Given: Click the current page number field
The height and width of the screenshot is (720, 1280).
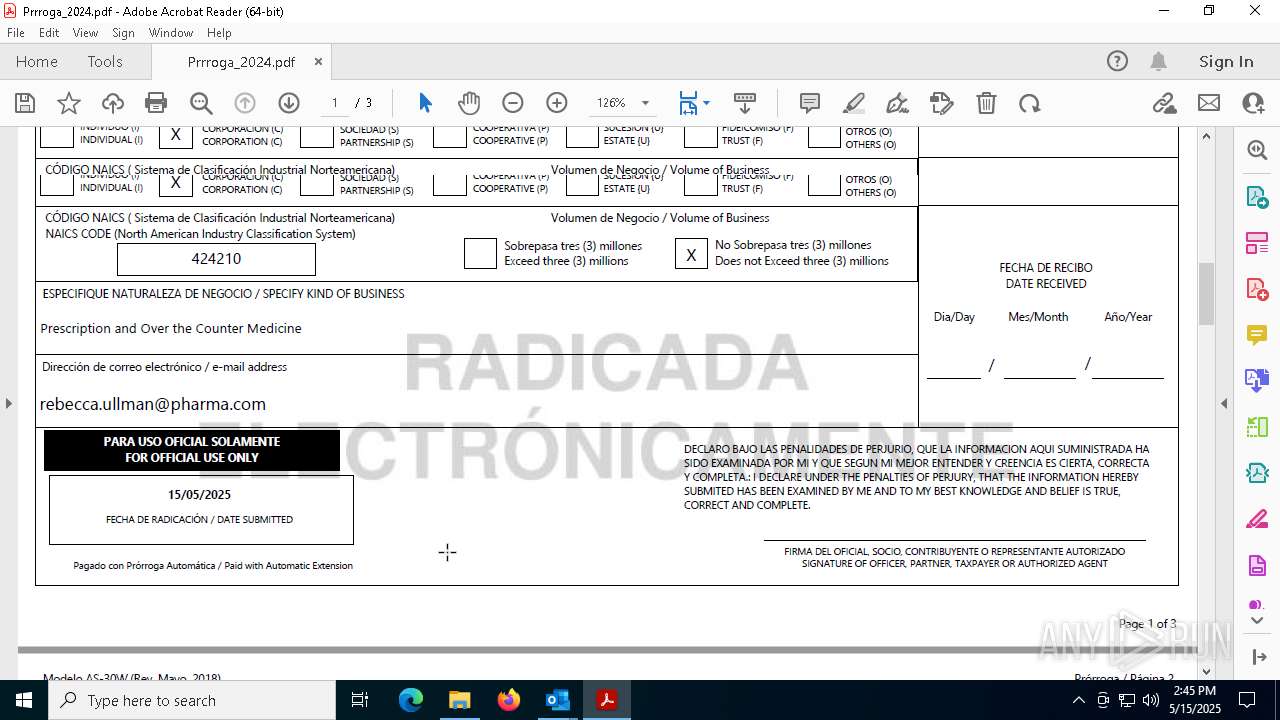Looking at the screenshot, I should click(x=334, y=103).
